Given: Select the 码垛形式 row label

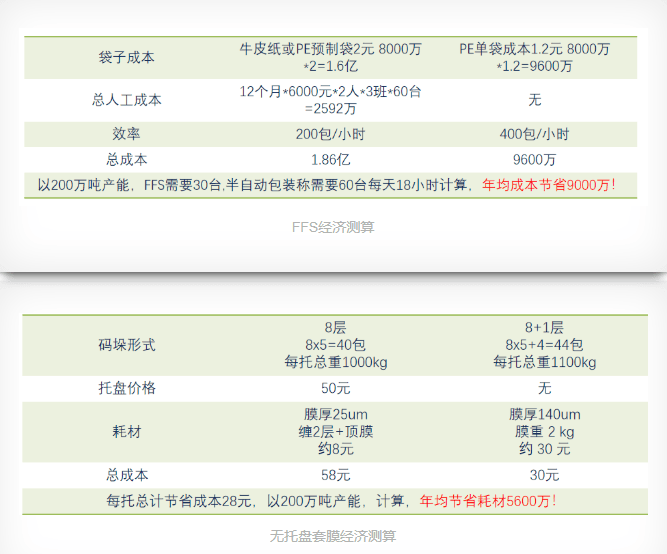Looking at the screenshot, I should pos(127,345).
